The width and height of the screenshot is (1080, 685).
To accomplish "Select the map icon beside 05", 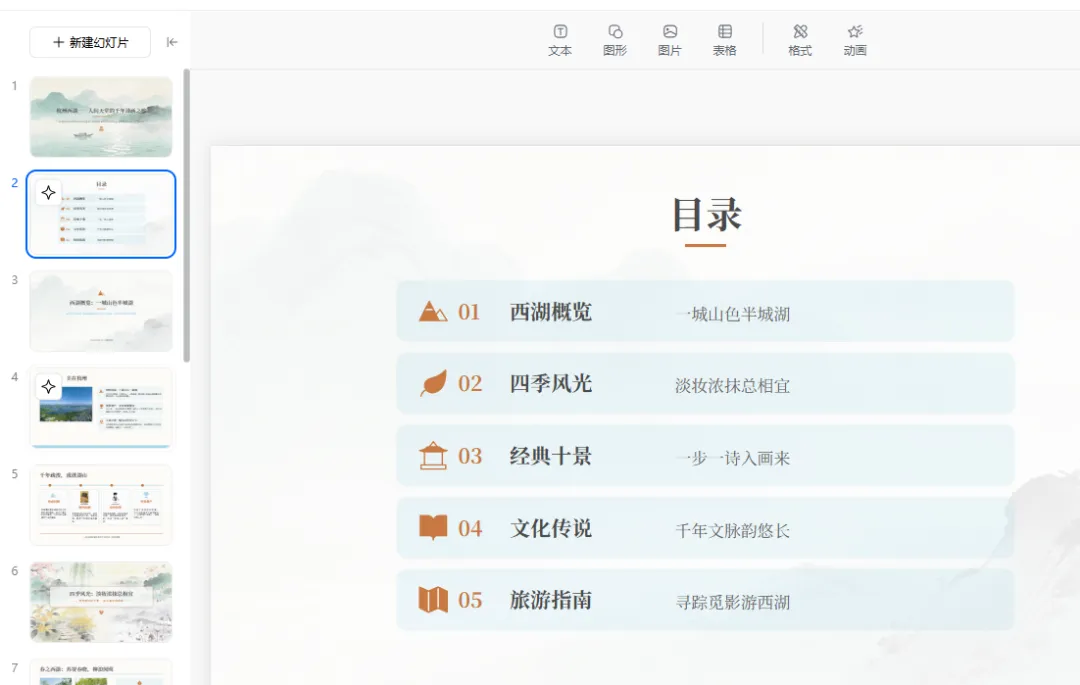I will coord(433,600).
